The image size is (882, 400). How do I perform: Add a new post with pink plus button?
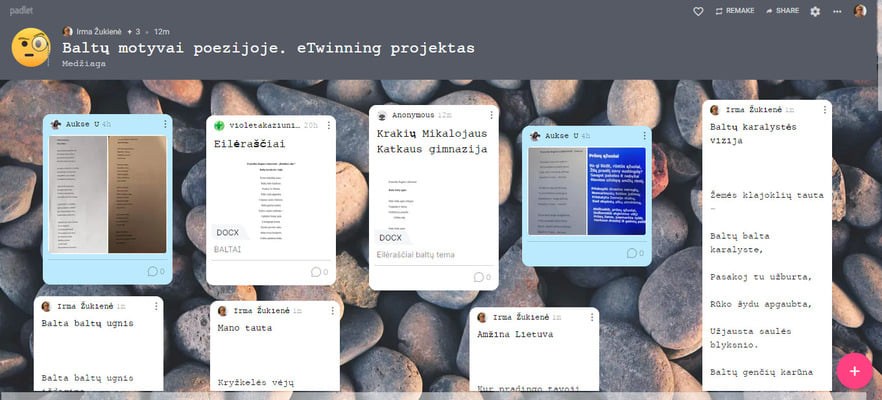(x=854, y=371)
